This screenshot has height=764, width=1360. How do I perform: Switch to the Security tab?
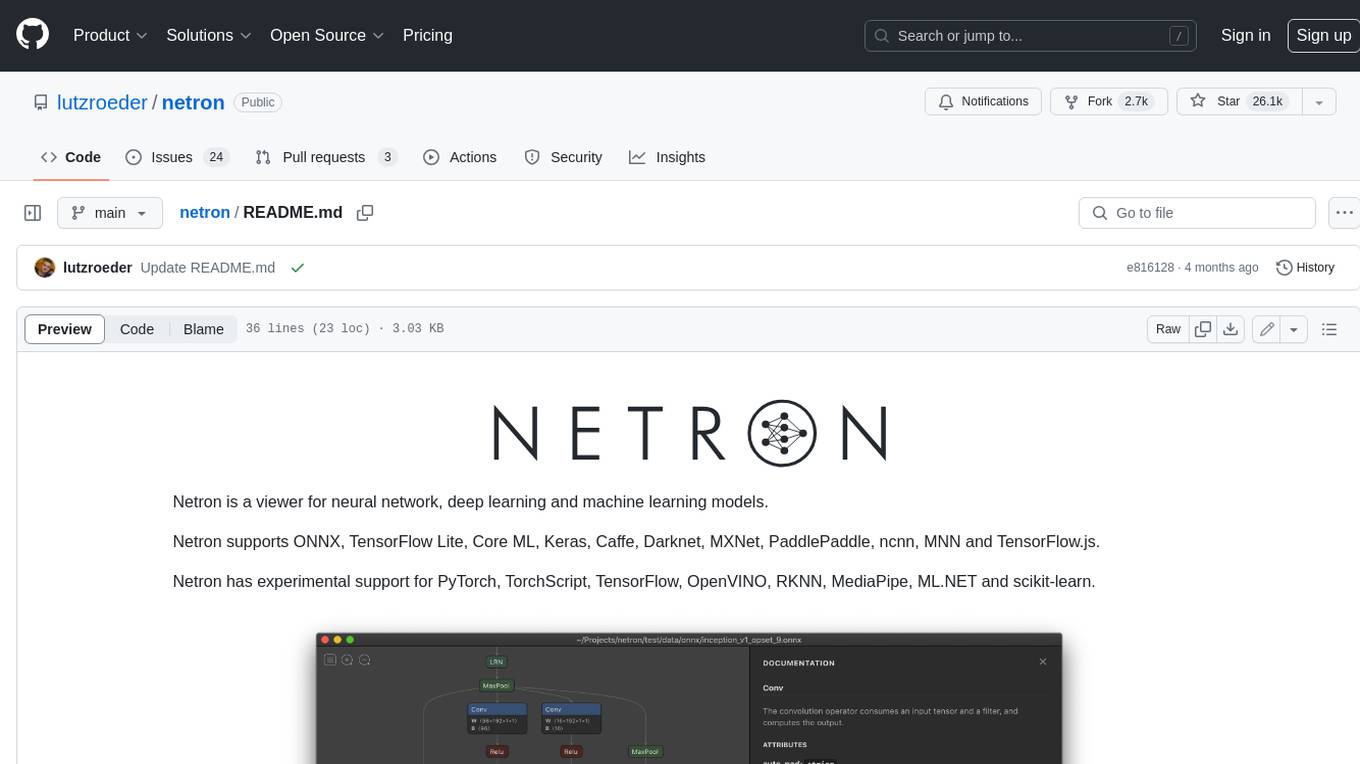[x=564, y=157]
